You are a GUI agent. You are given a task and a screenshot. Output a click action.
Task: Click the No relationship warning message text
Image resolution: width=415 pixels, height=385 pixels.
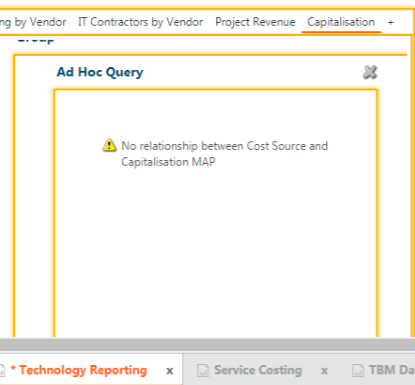224,154
